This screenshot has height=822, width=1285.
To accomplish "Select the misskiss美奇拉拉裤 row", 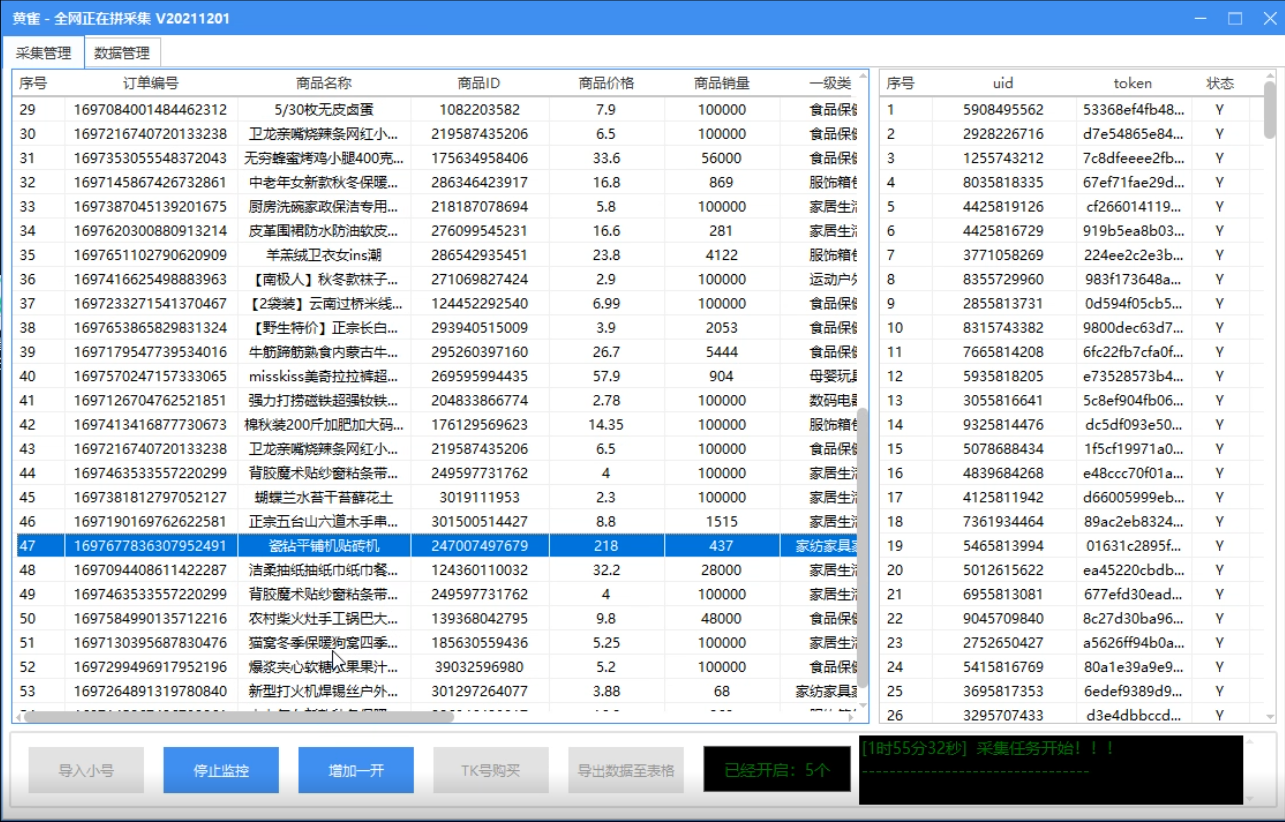I will click(x=436, y=376).
